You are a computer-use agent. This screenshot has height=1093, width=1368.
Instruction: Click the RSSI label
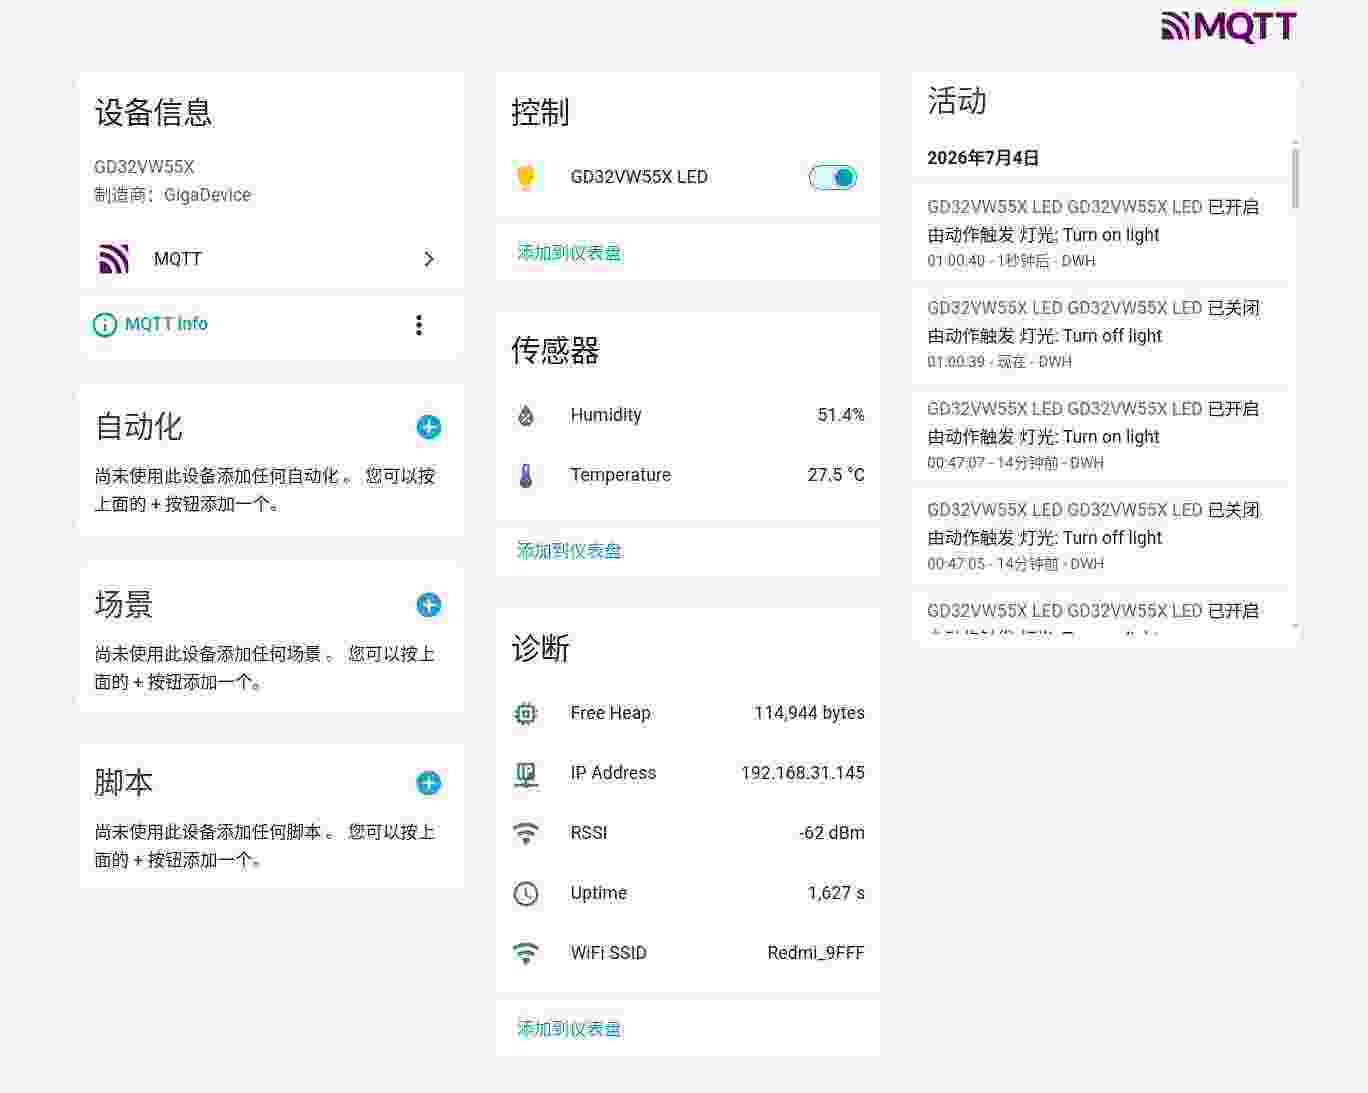click(589, 833)
